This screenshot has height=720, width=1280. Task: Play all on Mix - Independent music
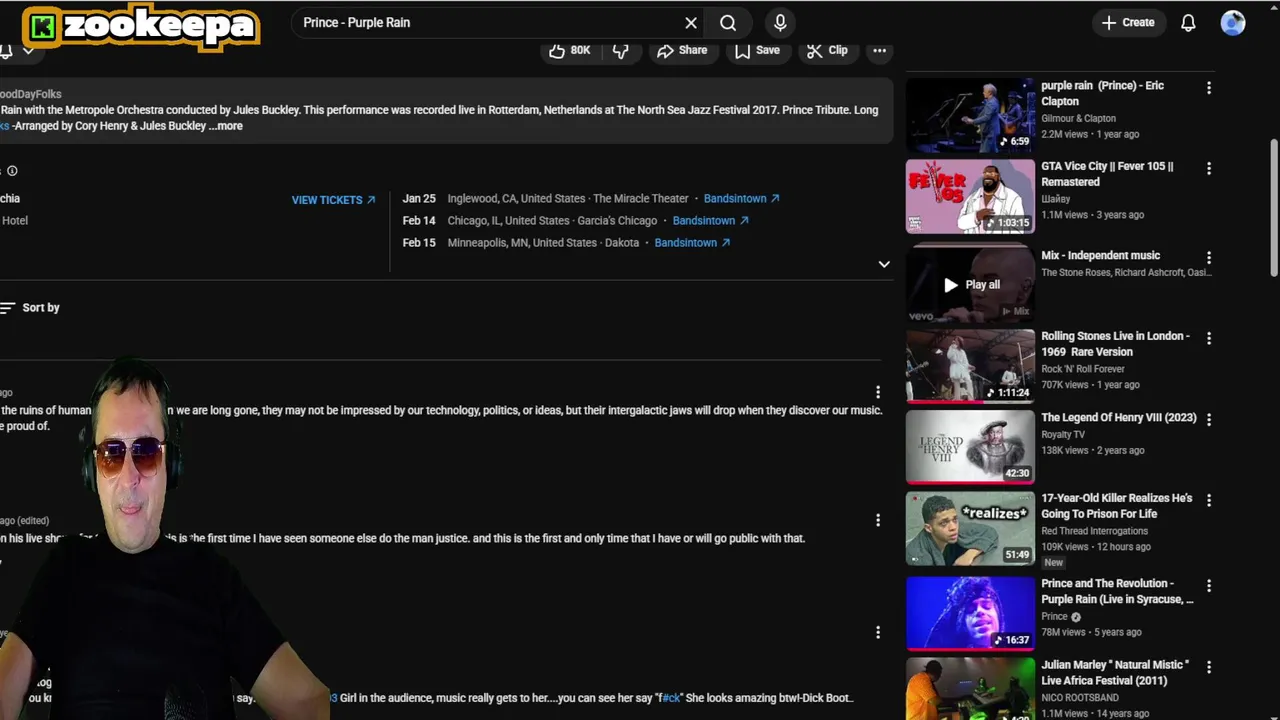(x=970, y=285)
